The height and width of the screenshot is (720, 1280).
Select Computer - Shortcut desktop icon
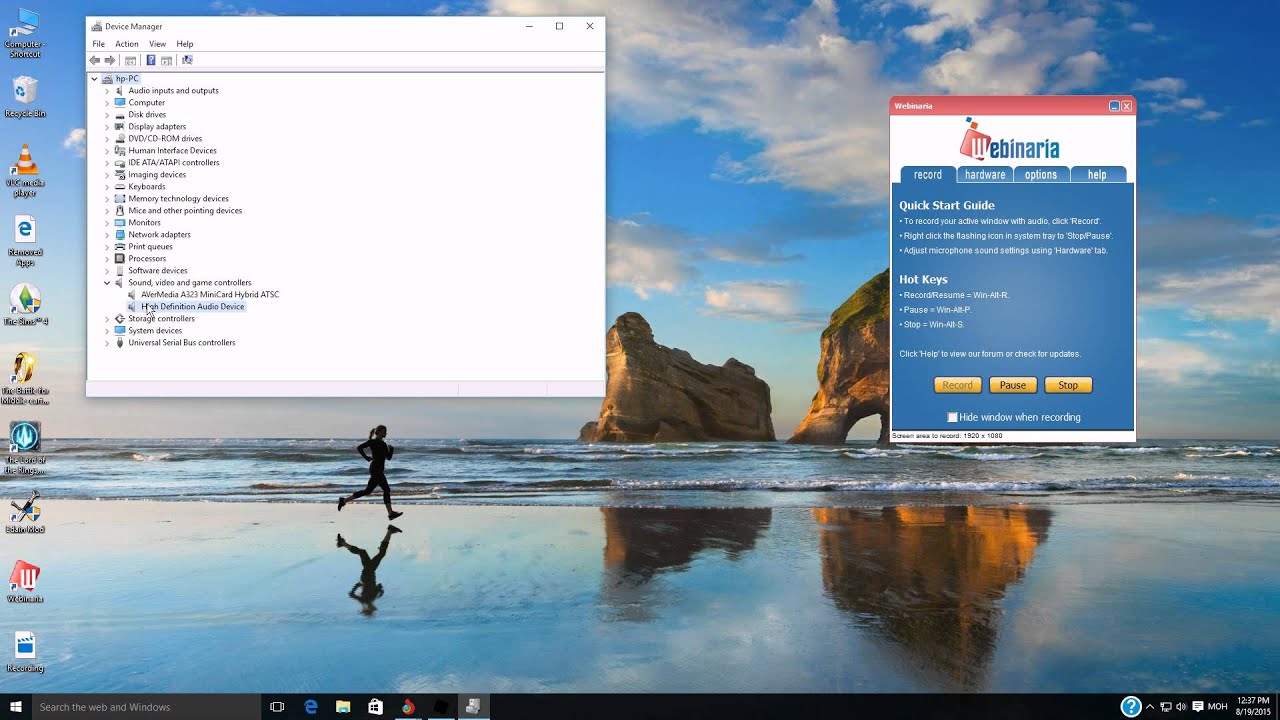[x=24, y=33]
